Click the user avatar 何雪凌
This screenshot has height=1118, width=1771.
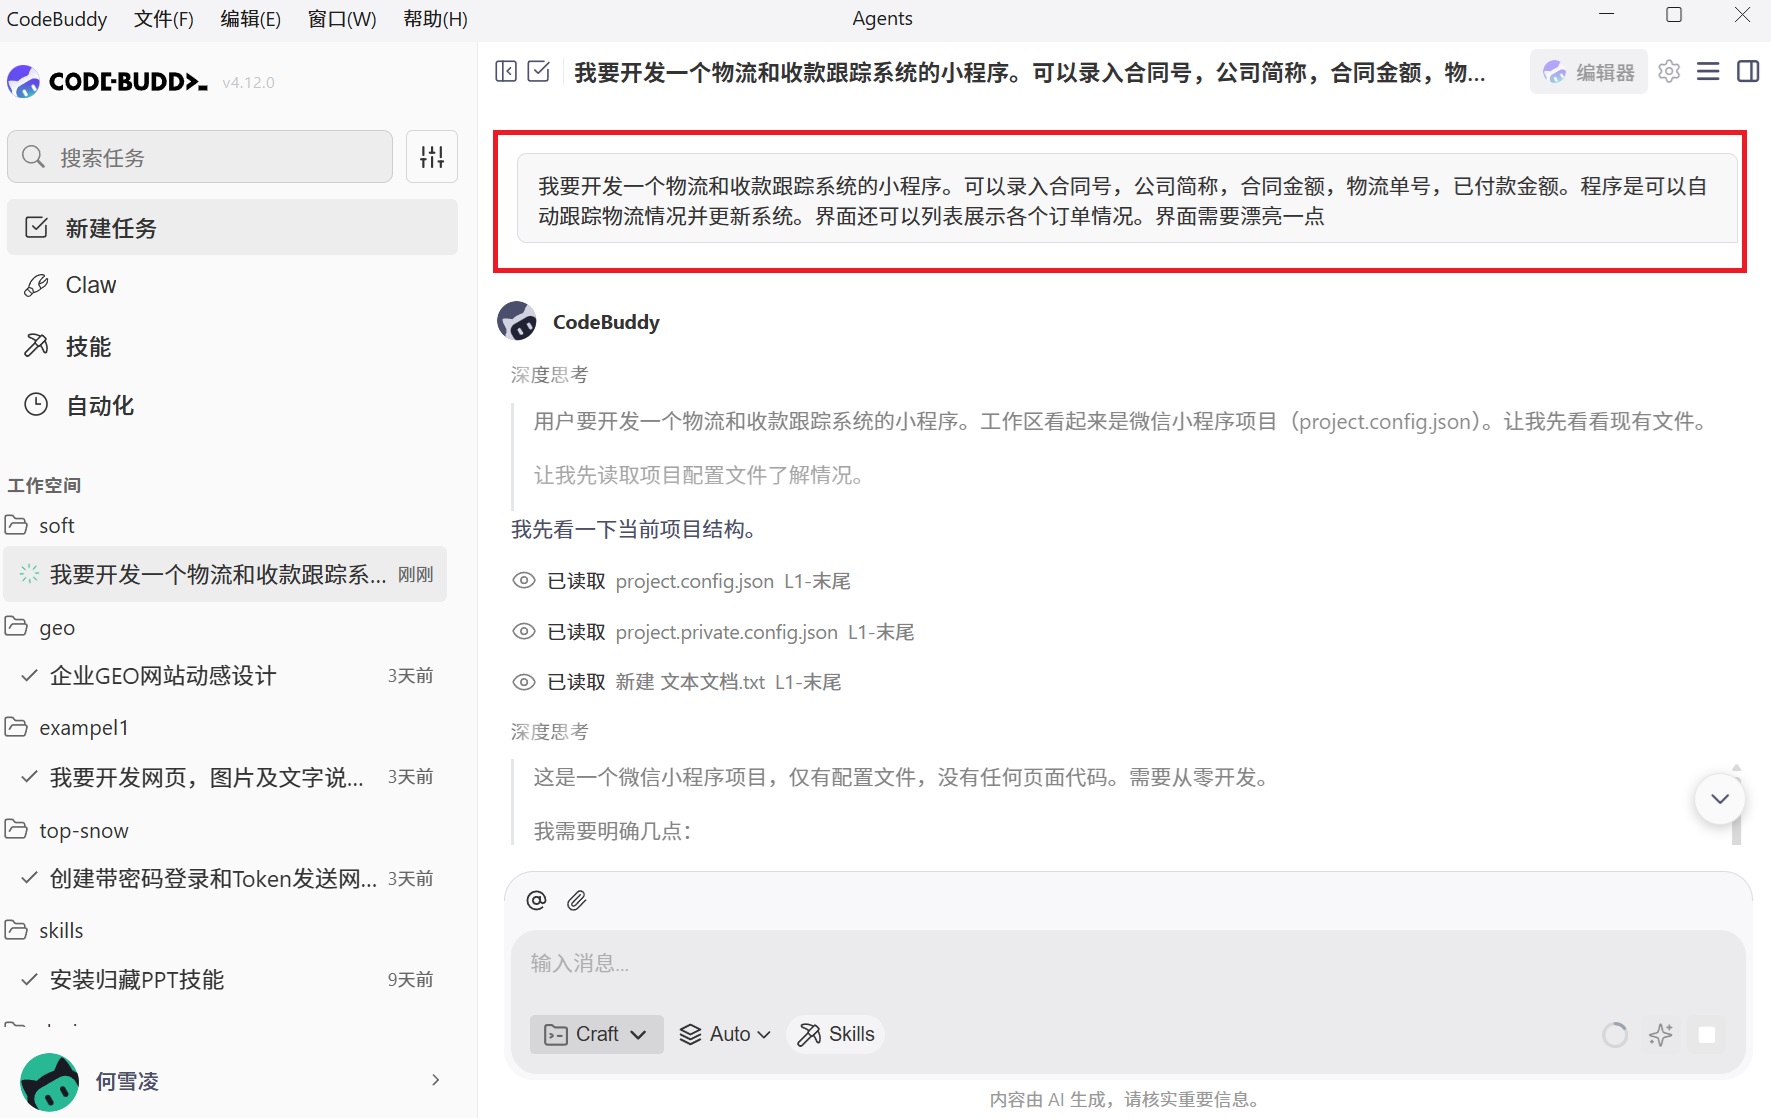point(49,1082)
